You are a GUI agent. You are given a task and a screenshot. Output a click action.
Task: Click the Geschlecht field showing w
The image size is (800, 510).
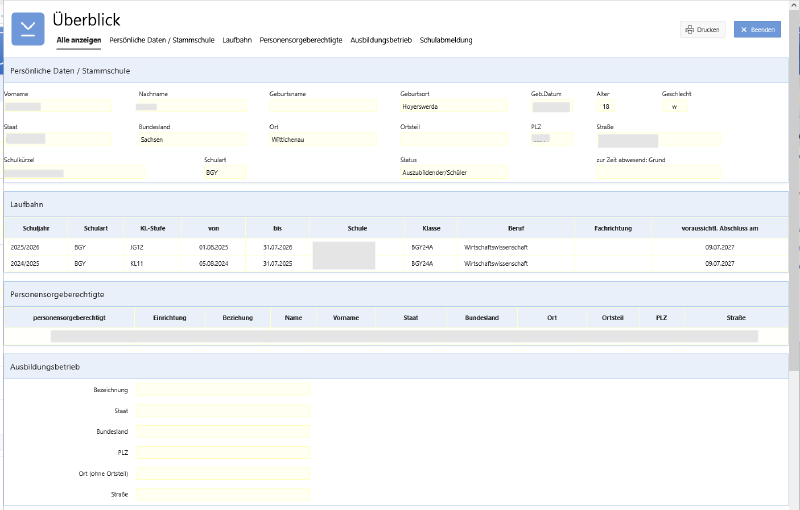click(x=674, y=106)
